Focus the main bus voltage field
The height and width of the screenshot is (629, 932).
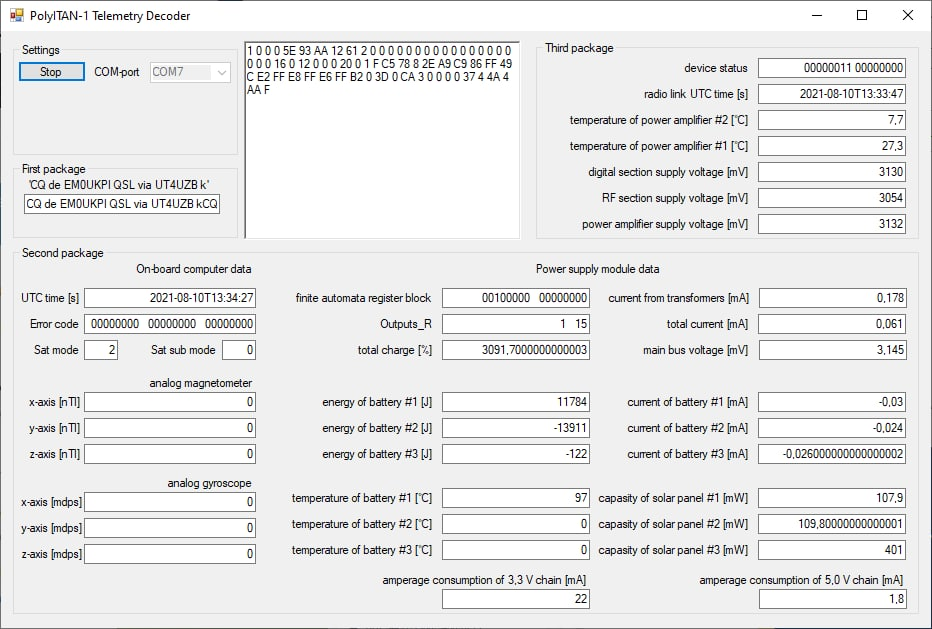pyautogui.click(x=832, y=350)
